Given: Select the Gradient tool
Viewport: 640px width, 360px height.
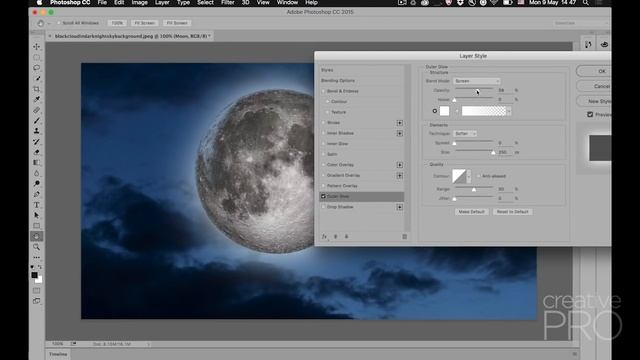Looking at the screenshot, I should point(37,162).
